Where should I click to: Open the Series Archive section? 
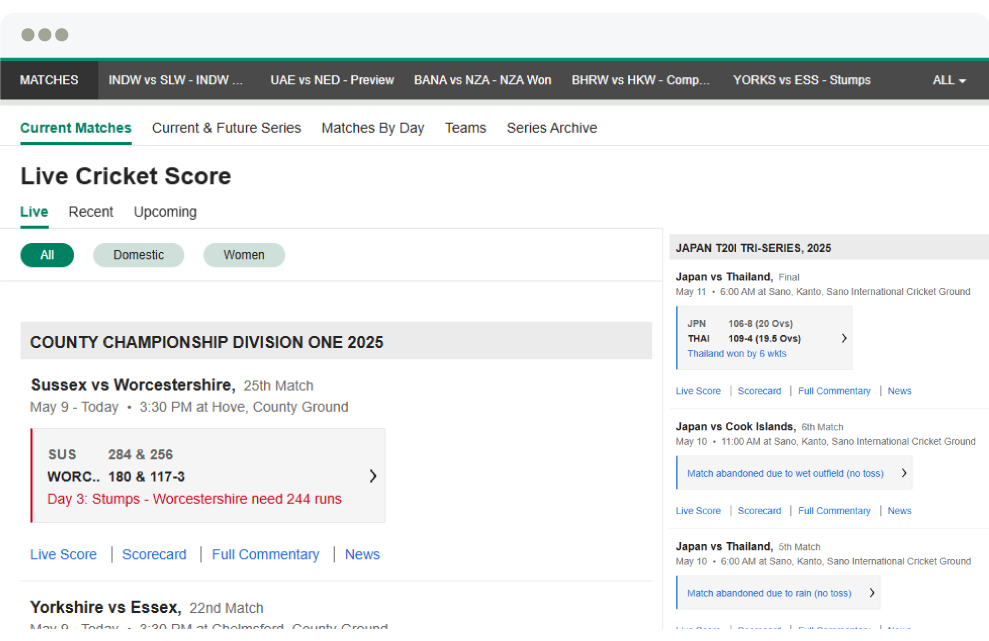(551, 128)
